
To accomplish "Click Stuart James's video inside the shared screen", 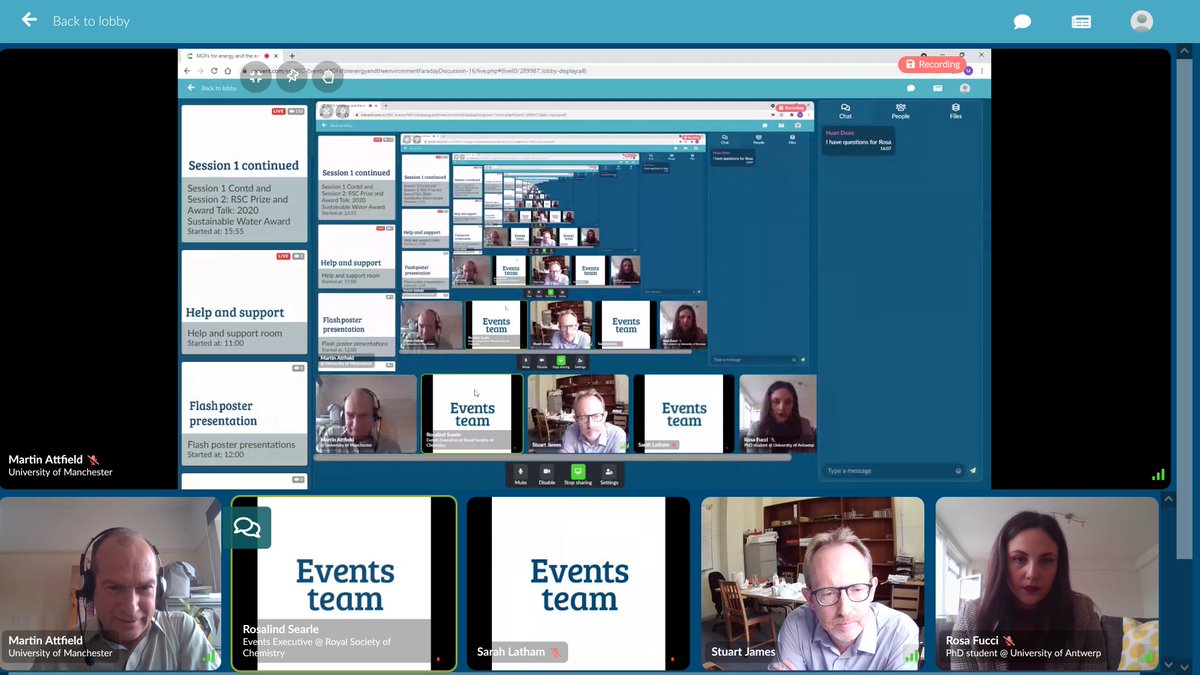I will [x=578, y=414].
